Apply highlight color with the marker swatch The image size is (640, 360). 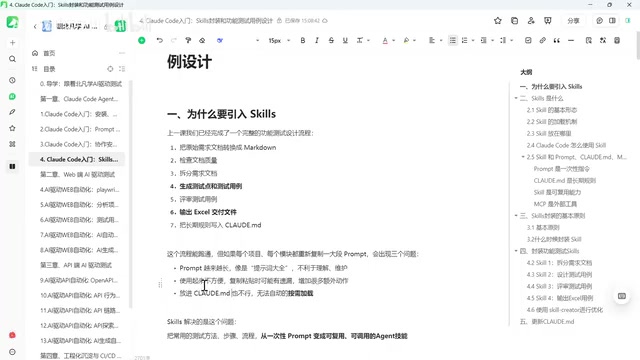(x=406, y=40)
